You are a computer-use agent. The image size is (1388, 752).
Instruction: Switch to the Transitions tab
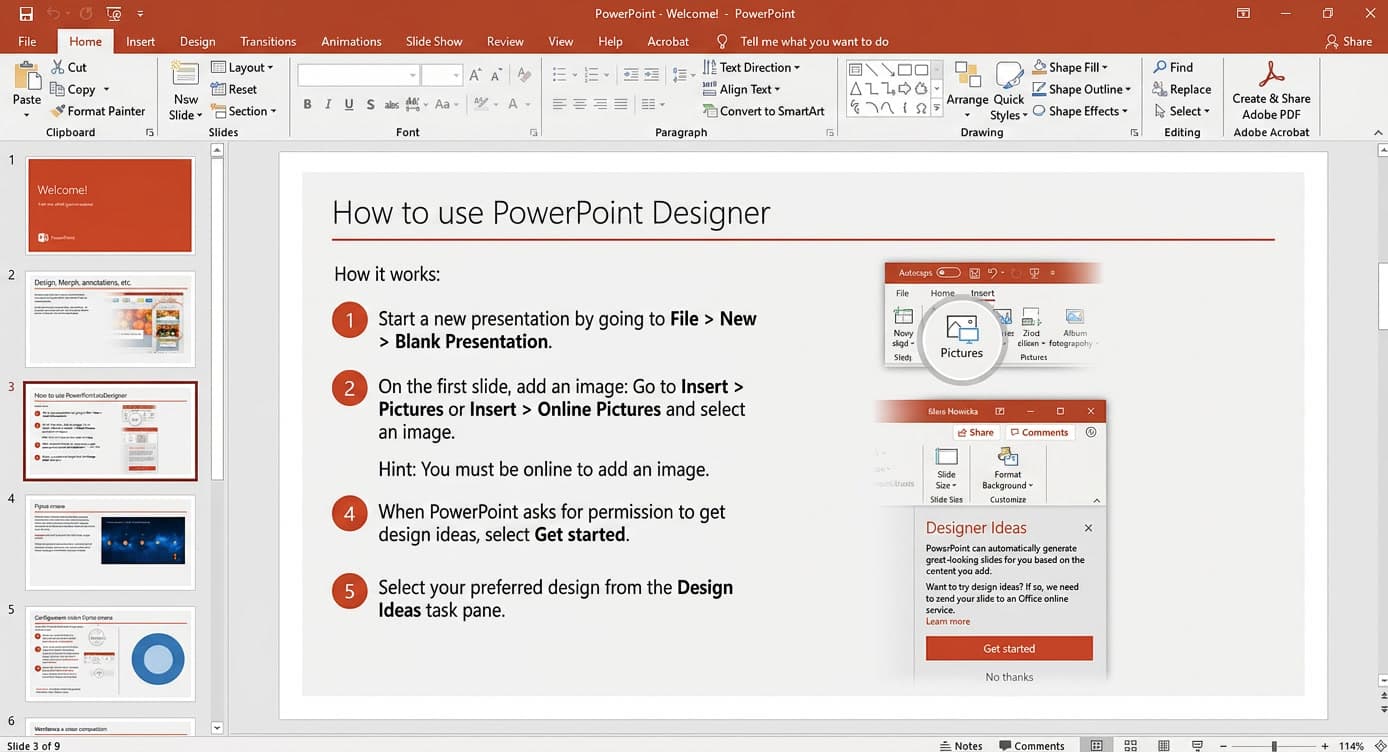(268, 42)
